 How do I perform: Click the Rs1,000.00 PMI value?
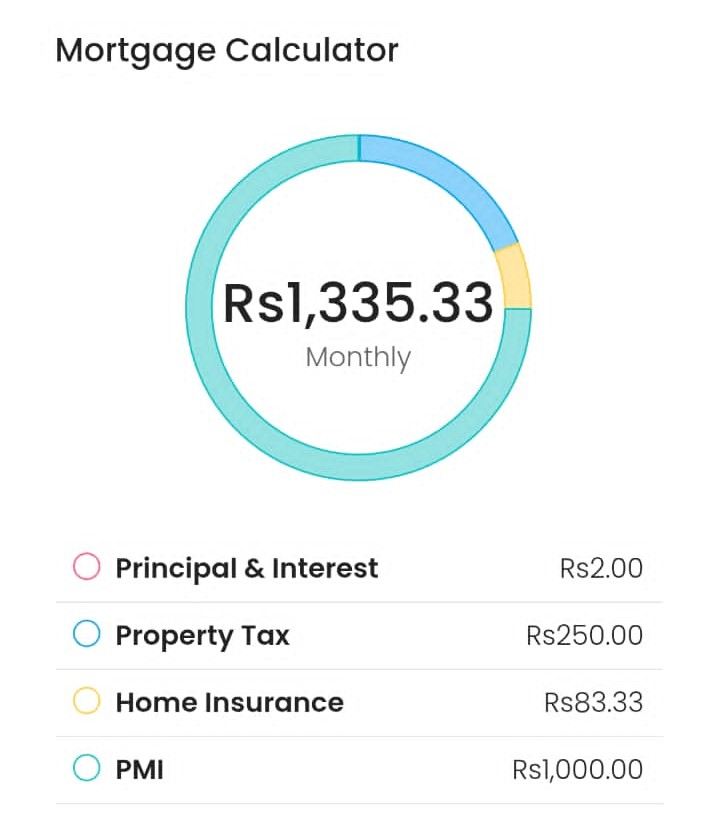tap(577, 769)
